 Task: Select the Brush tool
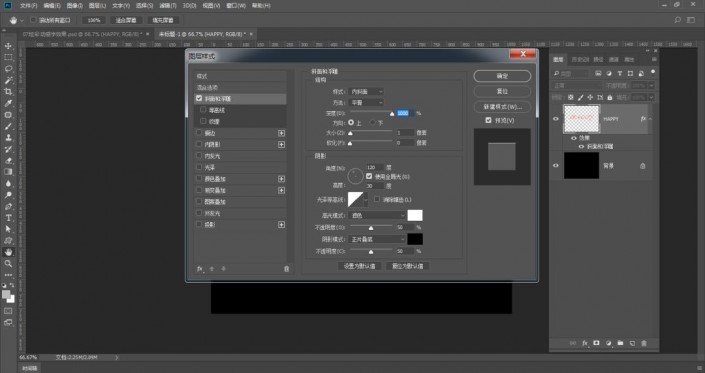pyautogui.click(x=8, y=126)
